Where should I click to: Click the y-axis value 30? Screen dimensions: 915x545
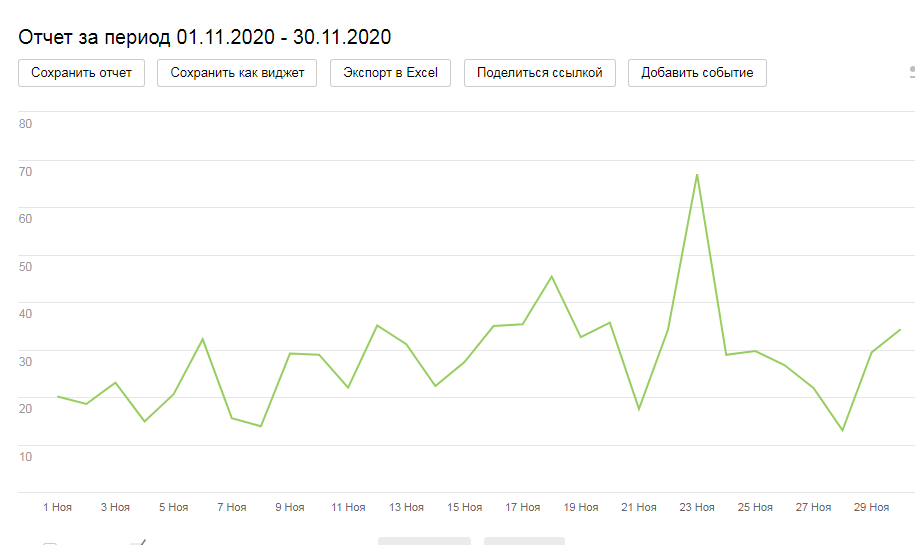pyautogui.click(x=25, y=362)
